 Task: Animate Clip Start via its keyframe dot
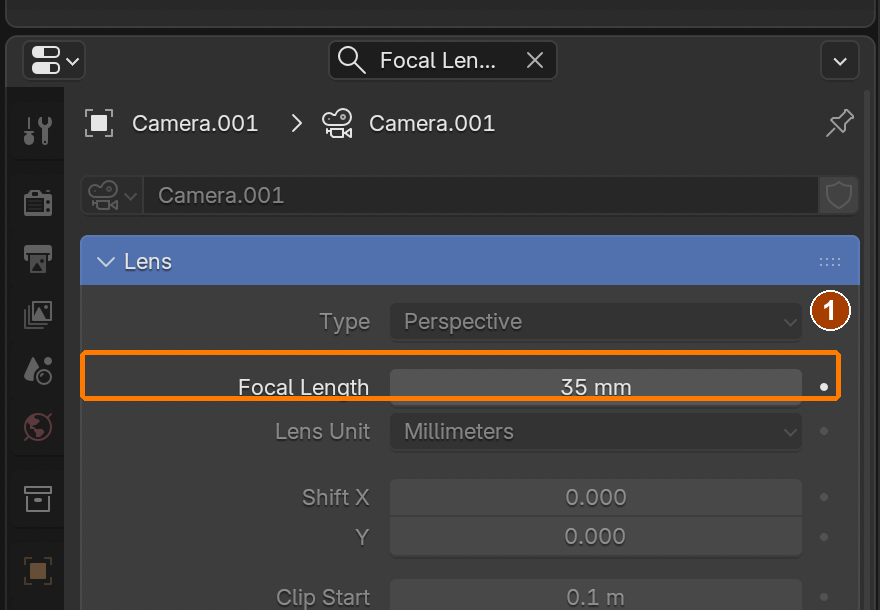coord(824,597)
